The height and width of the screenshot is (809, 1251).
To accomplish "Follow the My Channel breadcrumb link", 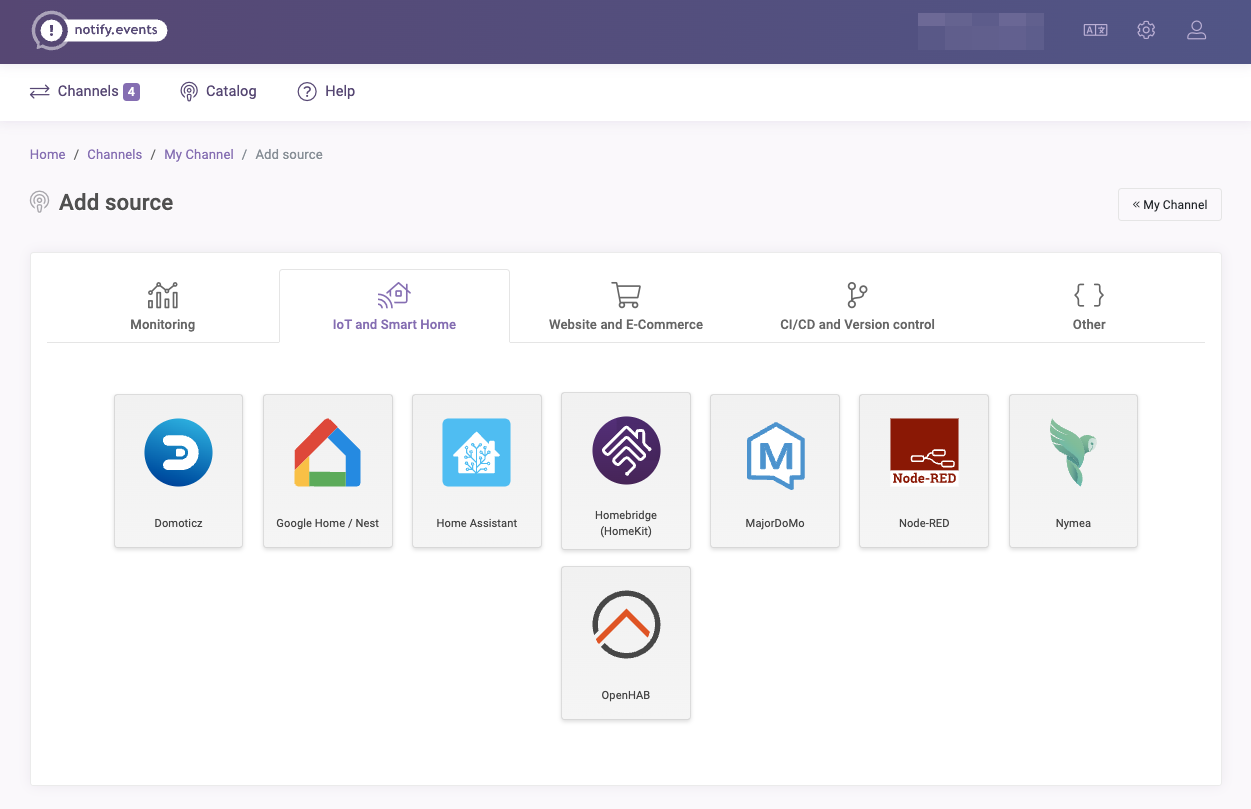I will tap(199, 155).
